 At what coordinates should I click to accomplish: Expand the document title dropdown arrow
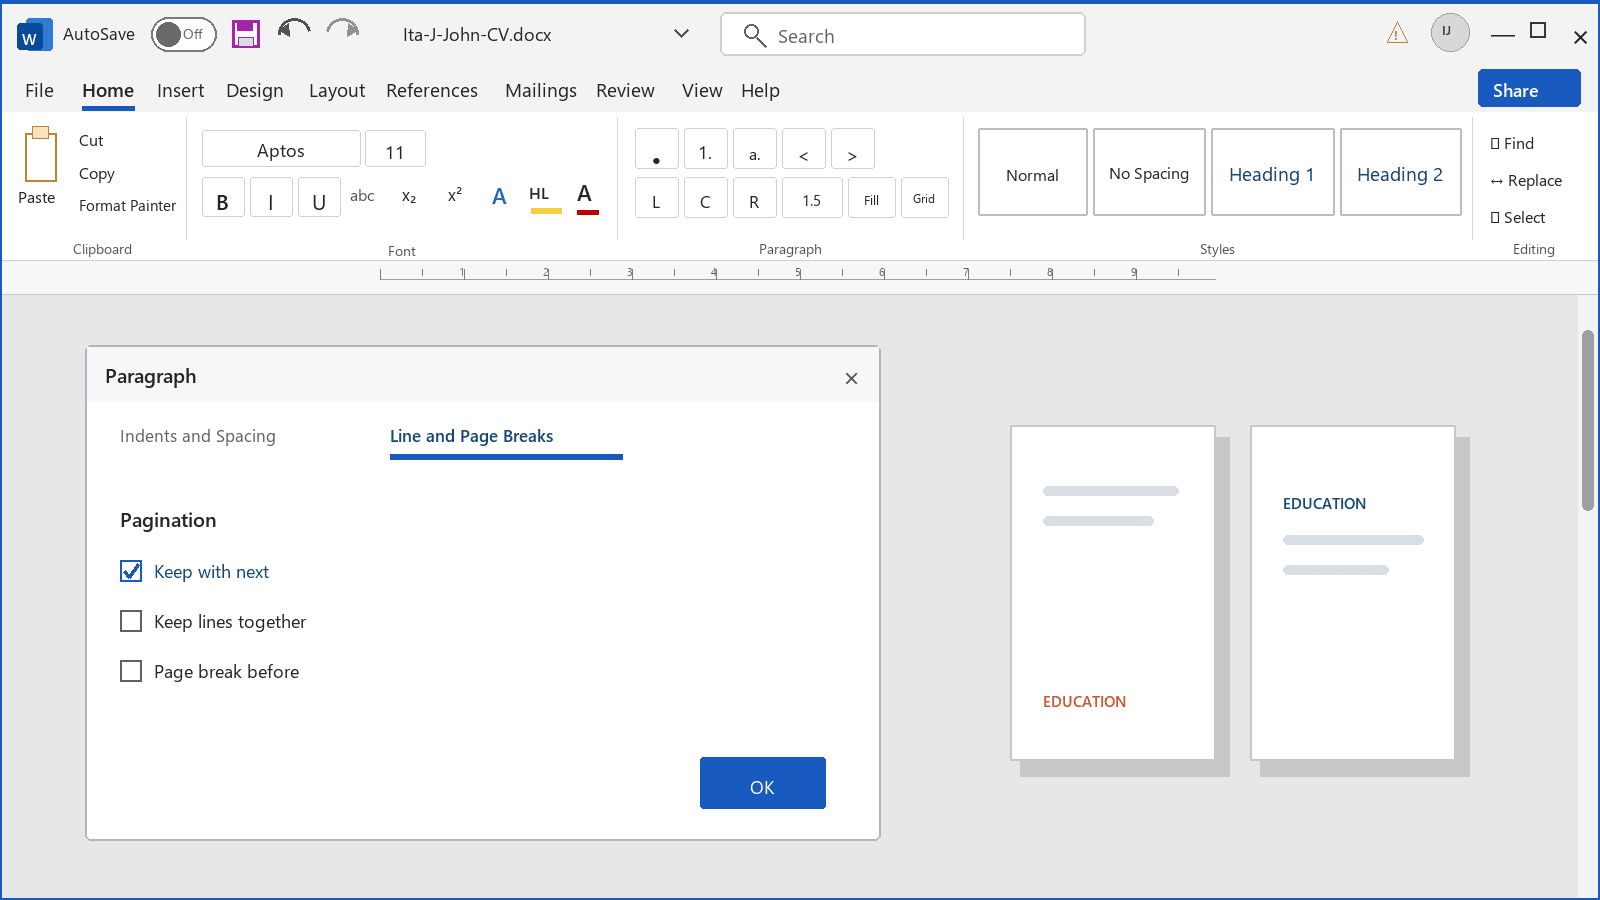[681, 34]
